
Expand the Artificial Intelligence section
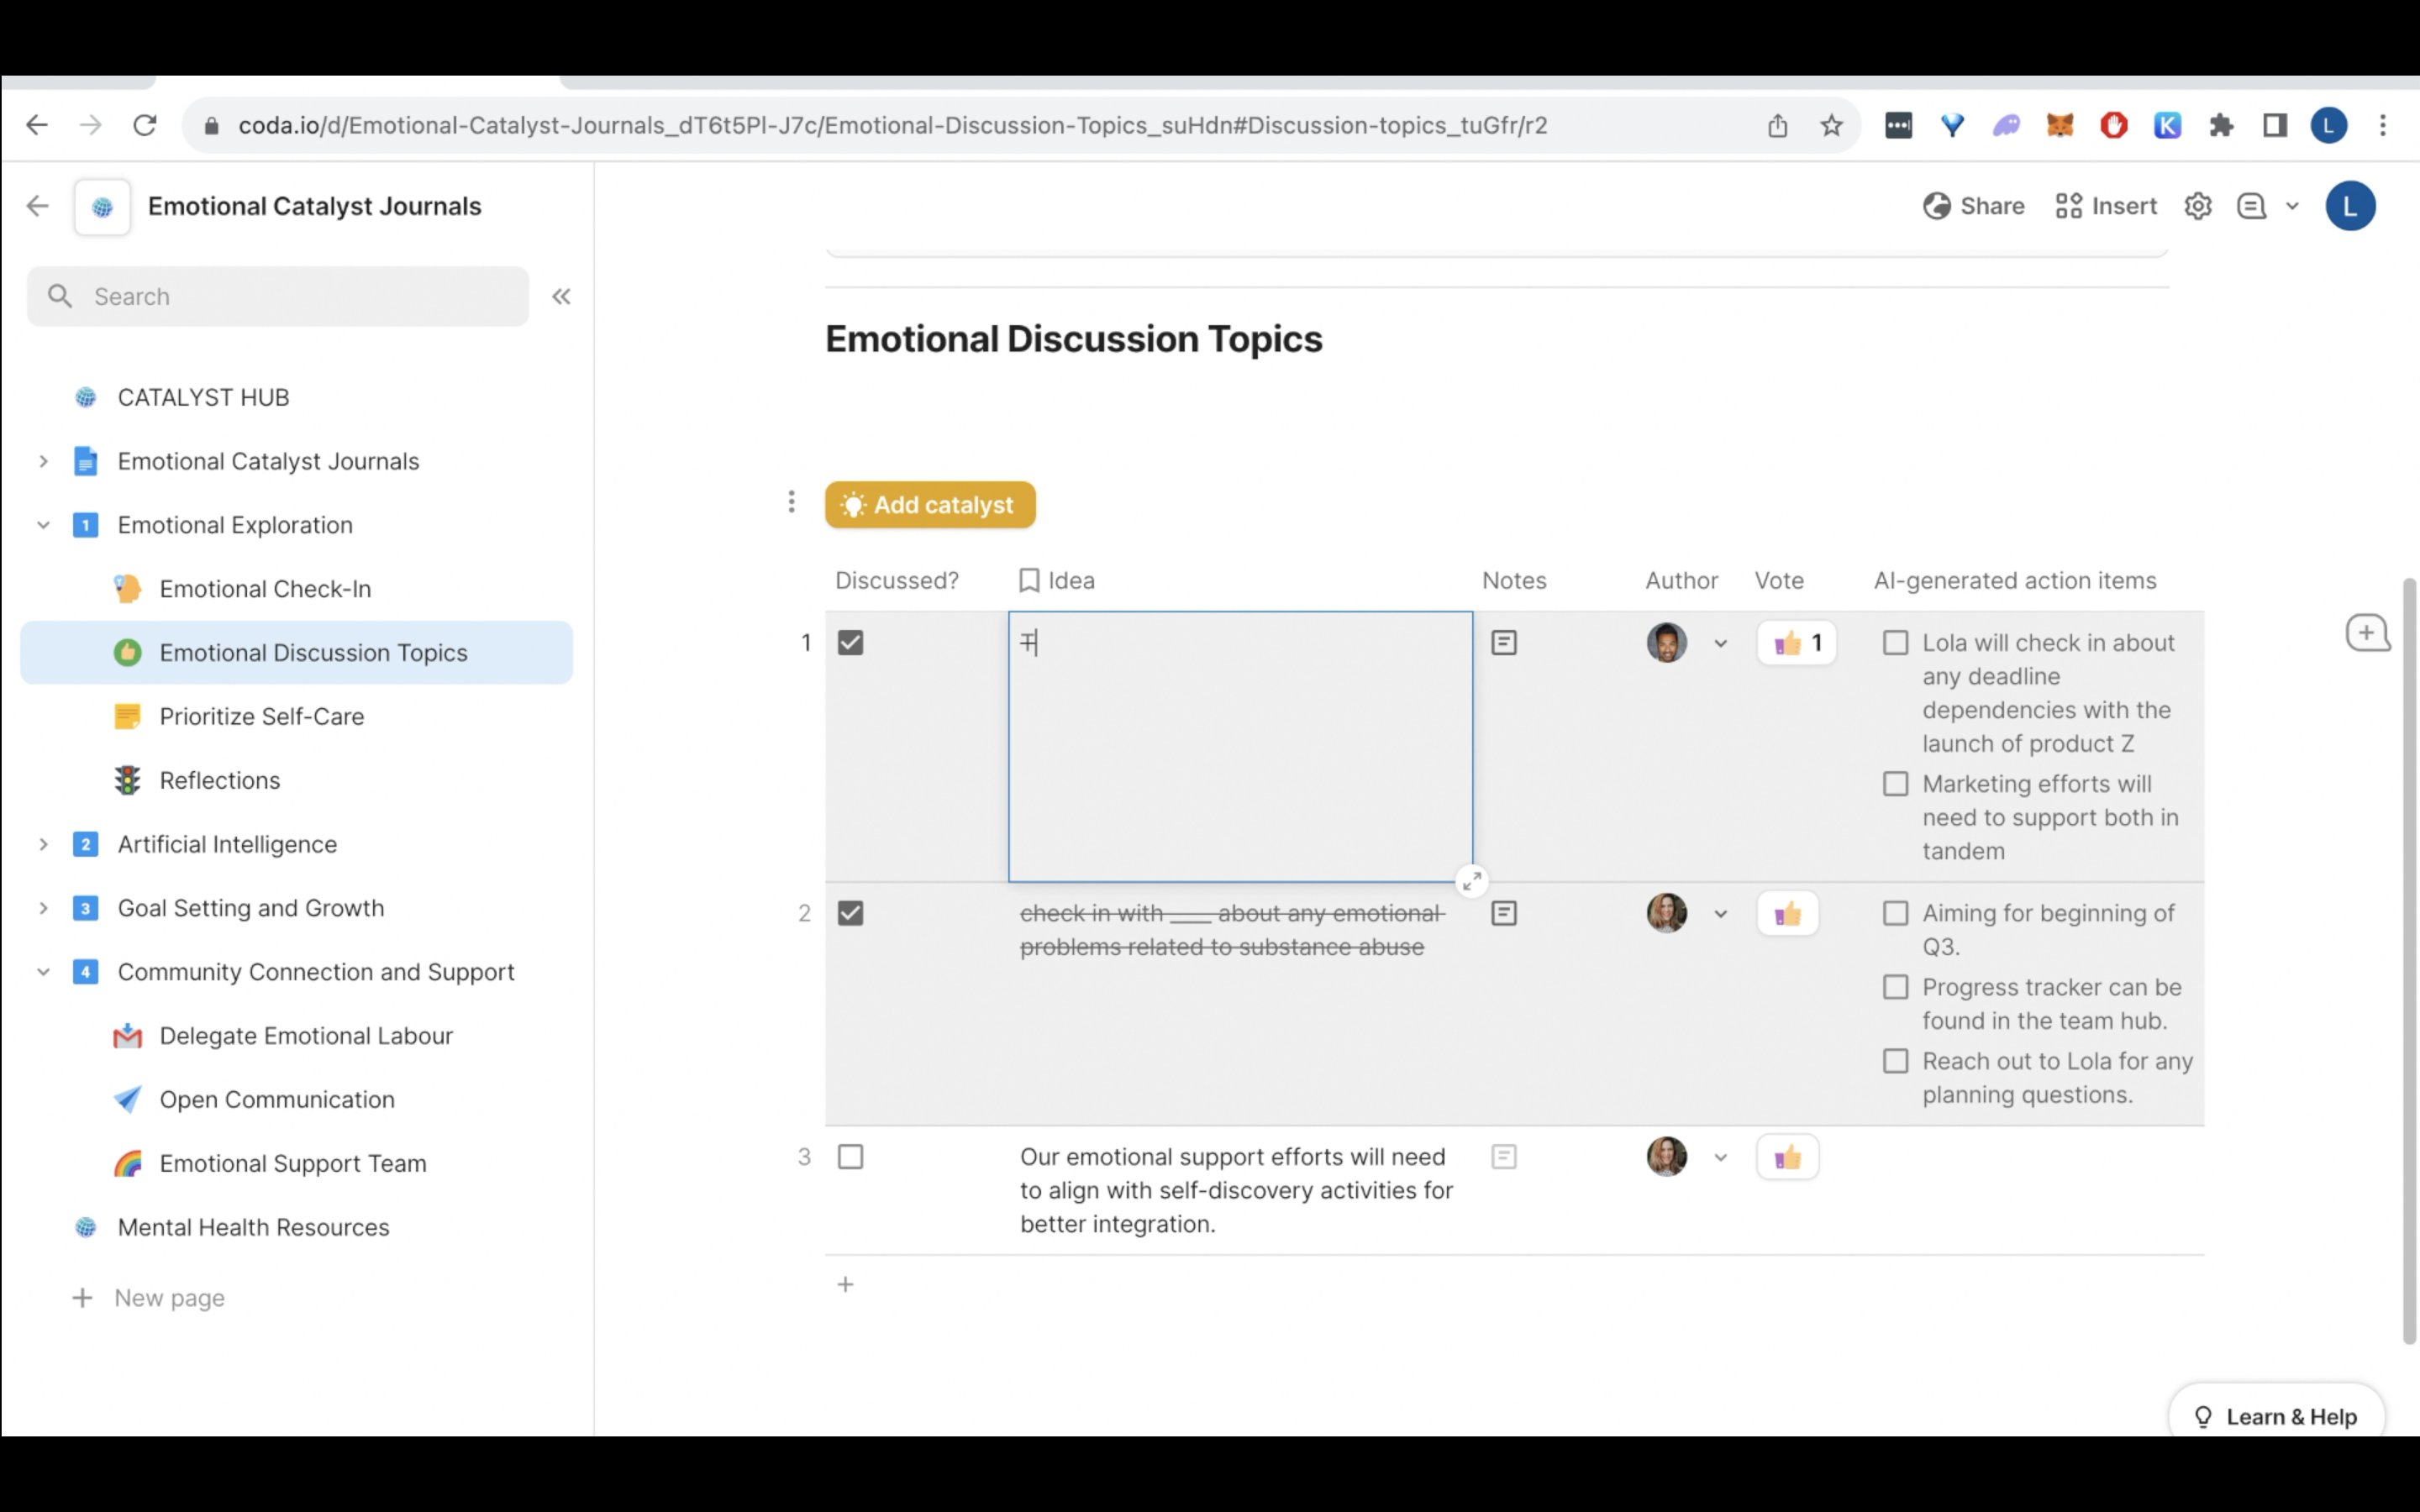(43, 844)
